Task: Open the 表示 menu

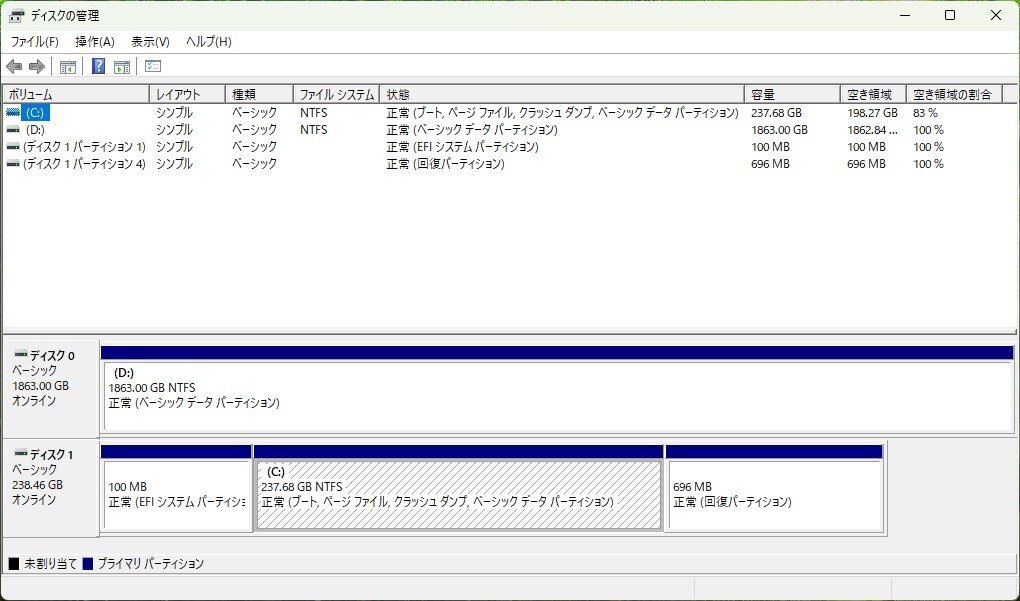Action: tap(149, 41)
